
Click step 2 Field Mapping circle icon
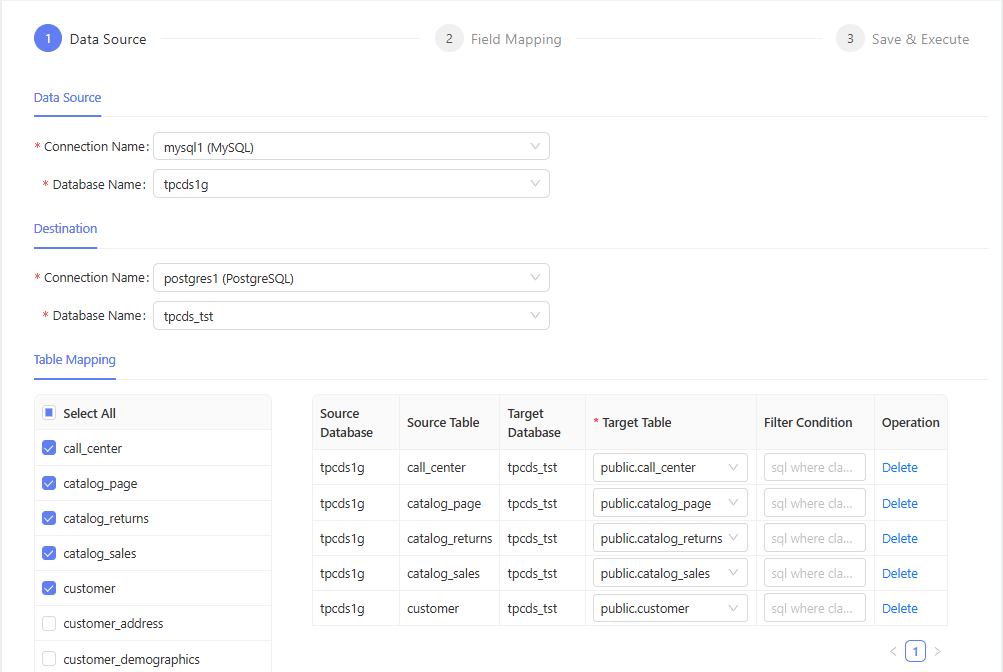[449, 39]
